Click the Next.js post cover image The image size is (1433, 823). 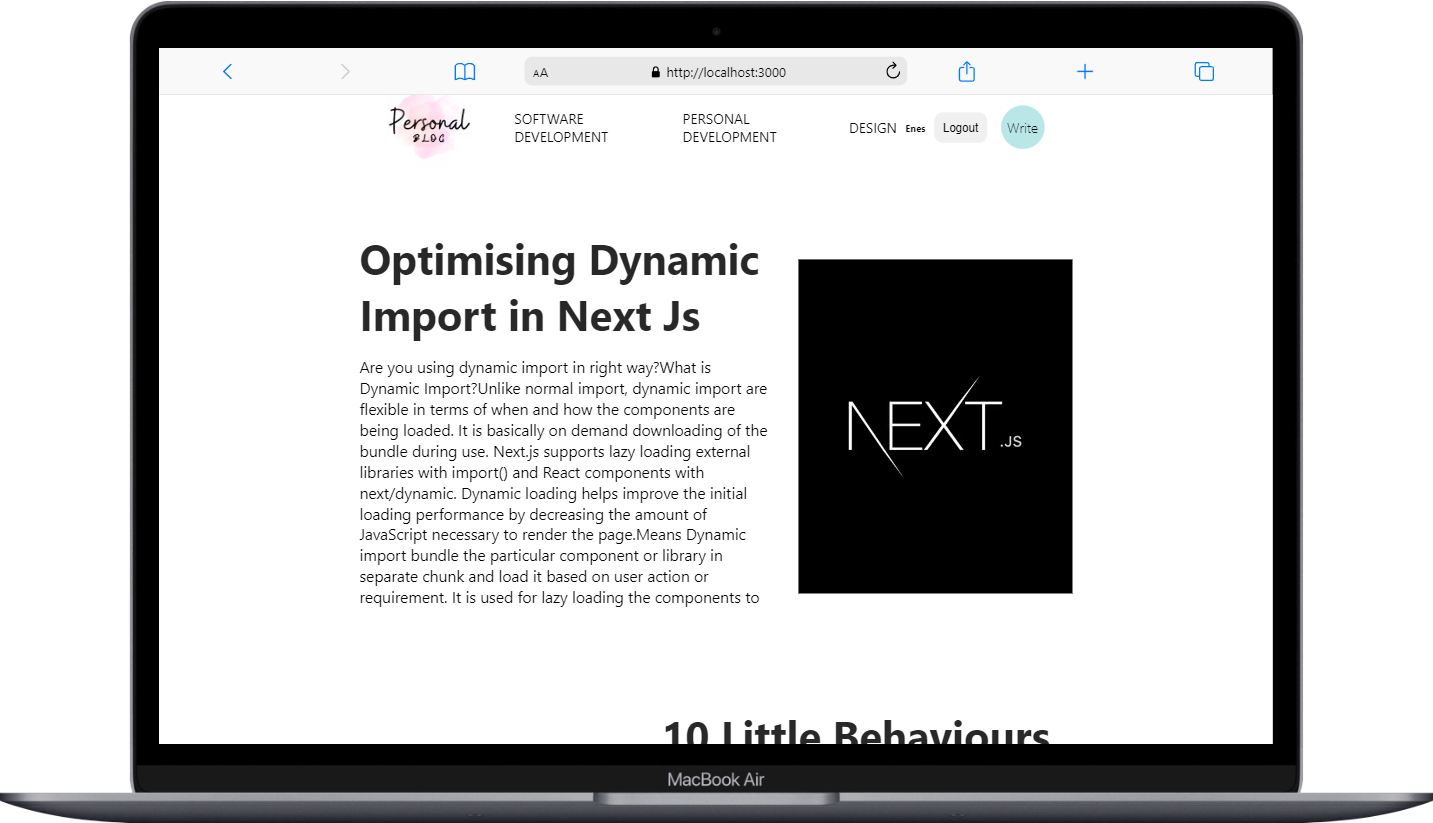coord(935,426)
